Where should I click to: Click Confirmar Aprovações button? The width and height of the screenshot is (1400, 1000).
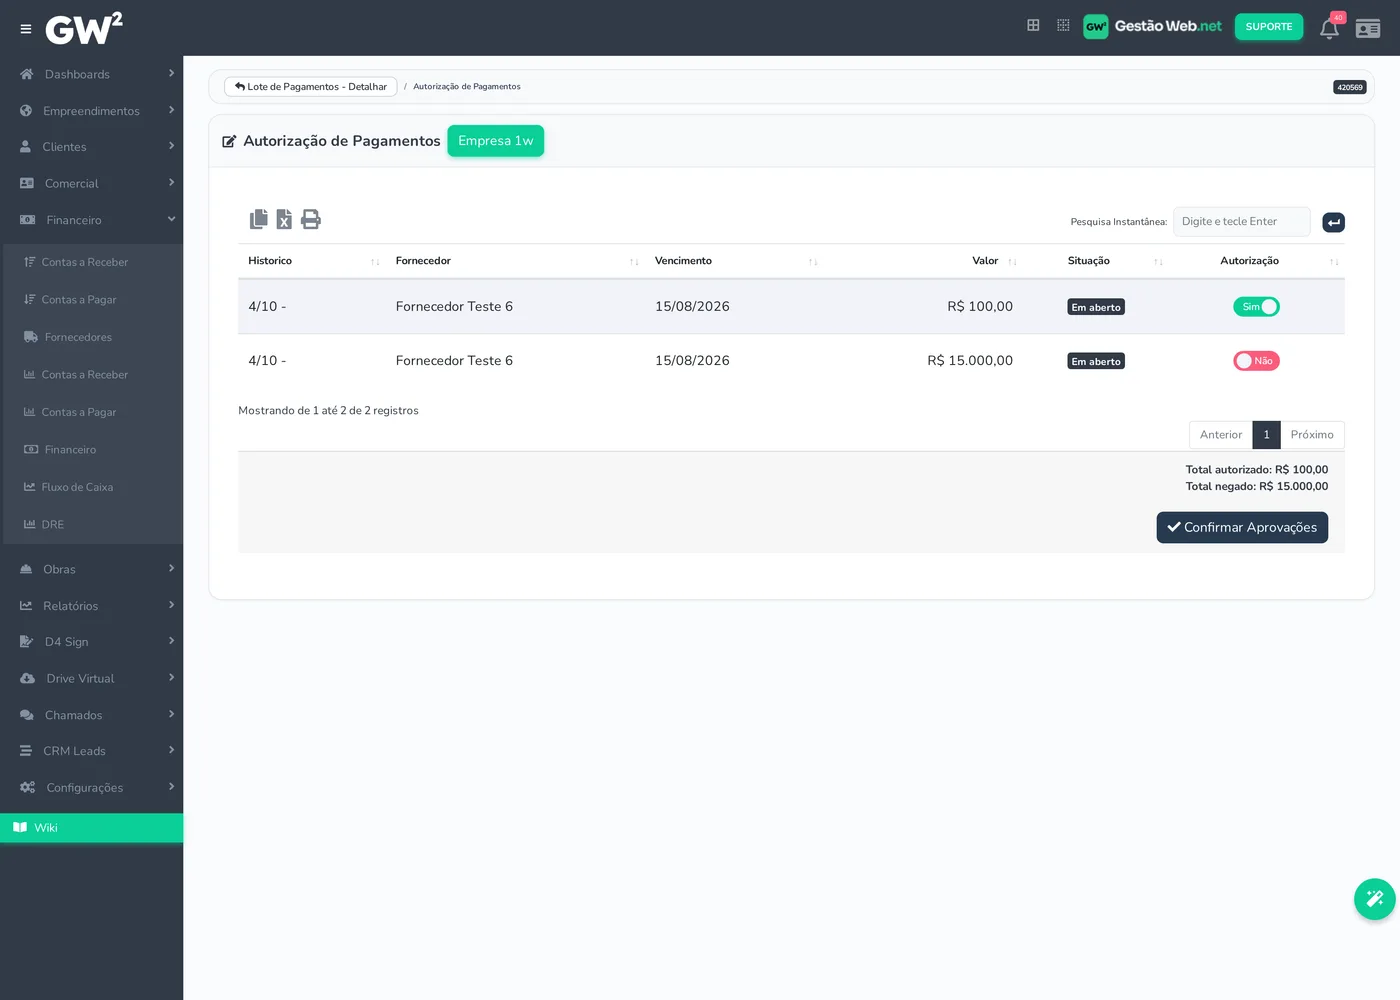1242,528
